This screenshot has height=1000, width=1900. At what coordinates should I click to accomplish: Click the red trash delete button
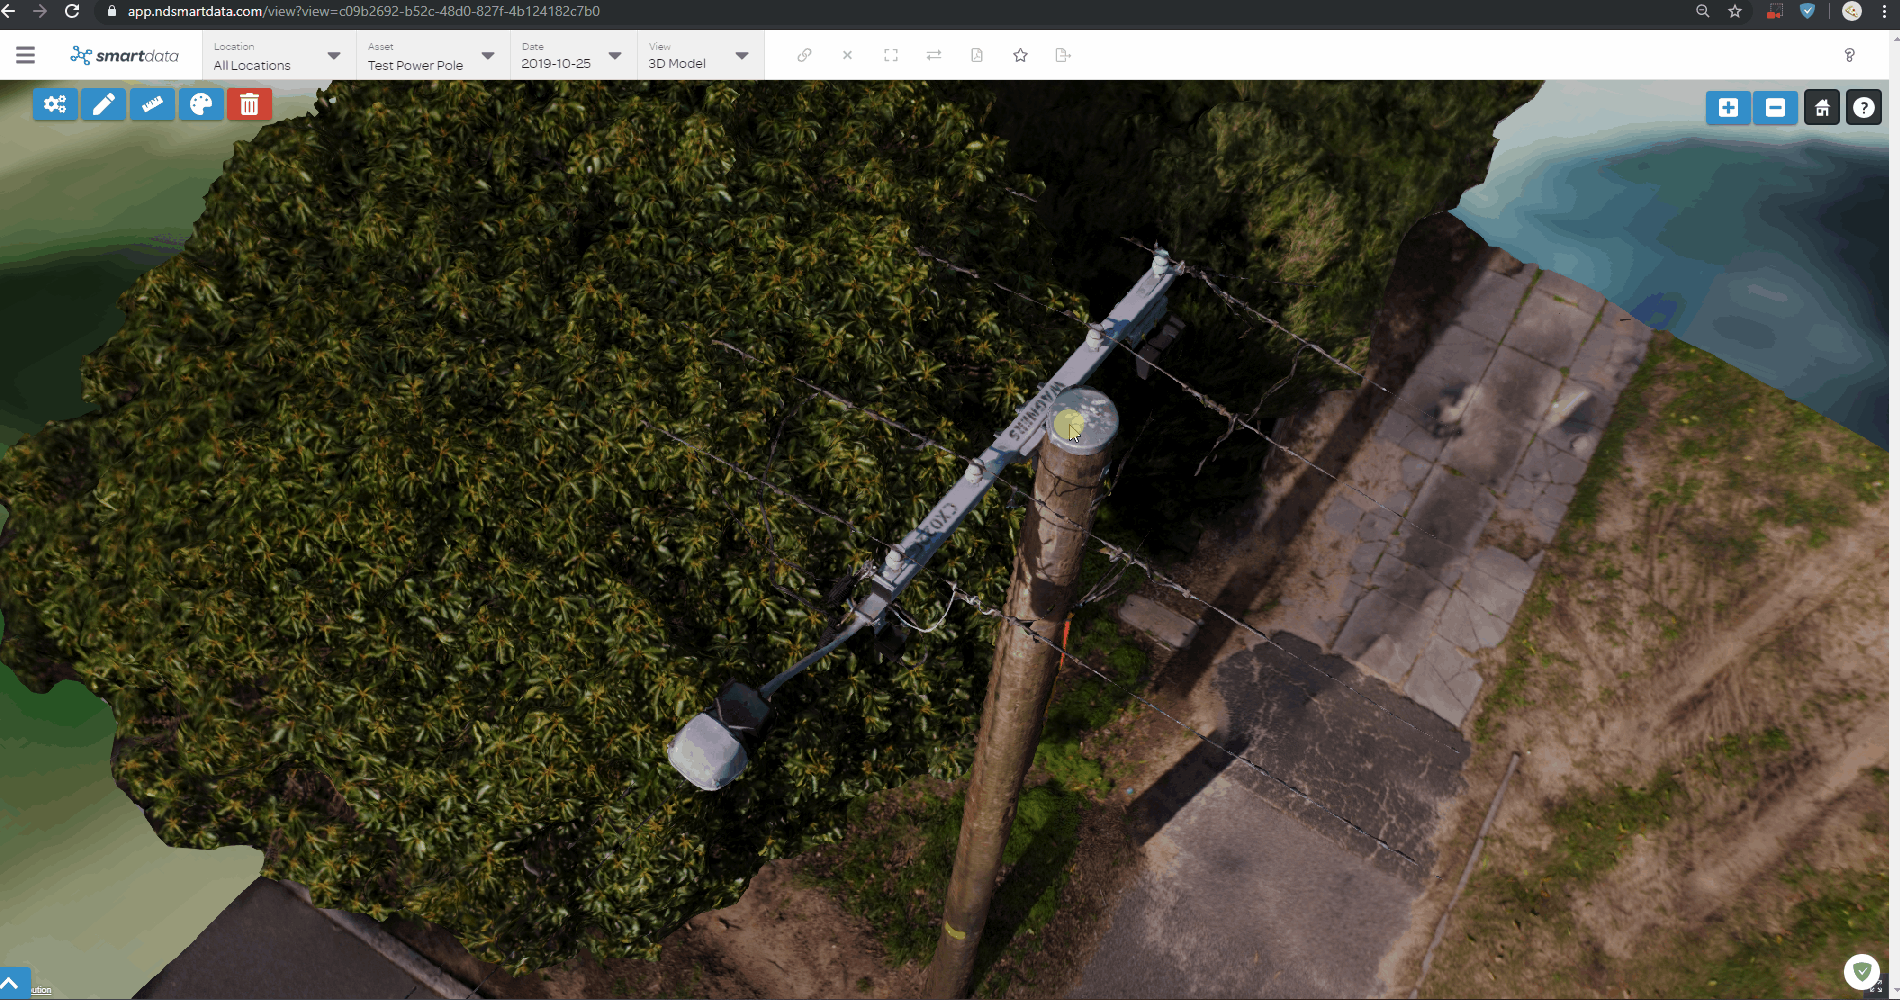point(249,104)
